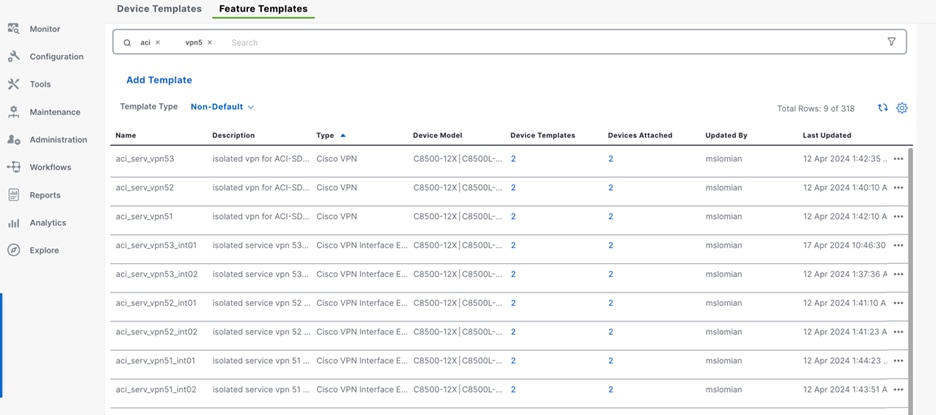Open the Analytics menu label

(x=48, y=223)
